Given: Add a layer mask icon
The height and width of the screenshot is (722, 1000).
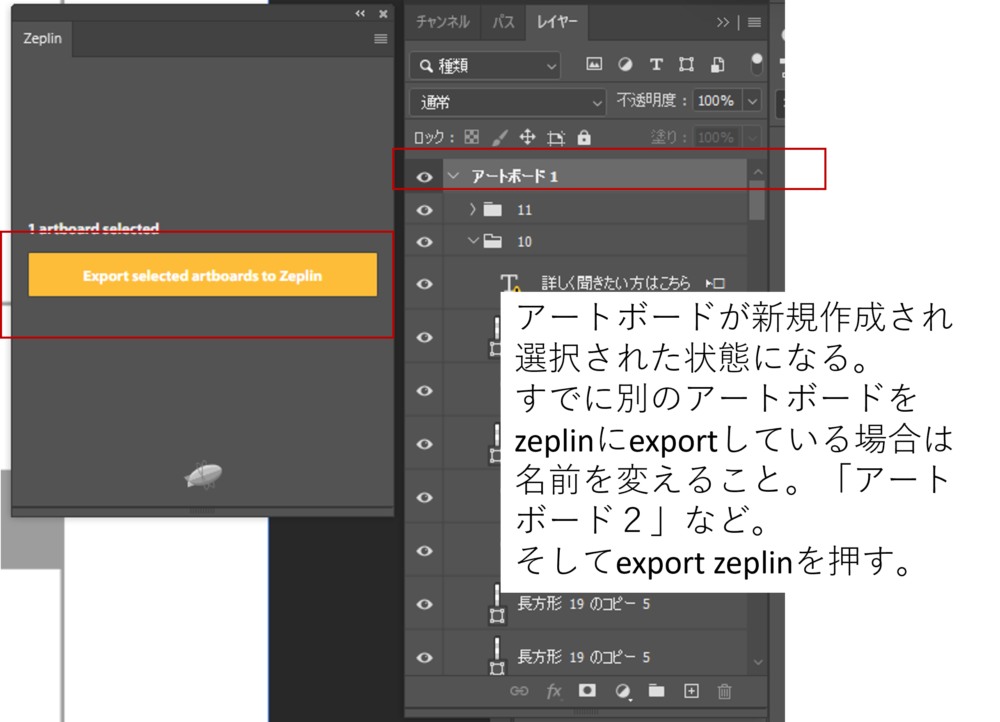Looking at the screenshot, I should click(x=587, y=691).
